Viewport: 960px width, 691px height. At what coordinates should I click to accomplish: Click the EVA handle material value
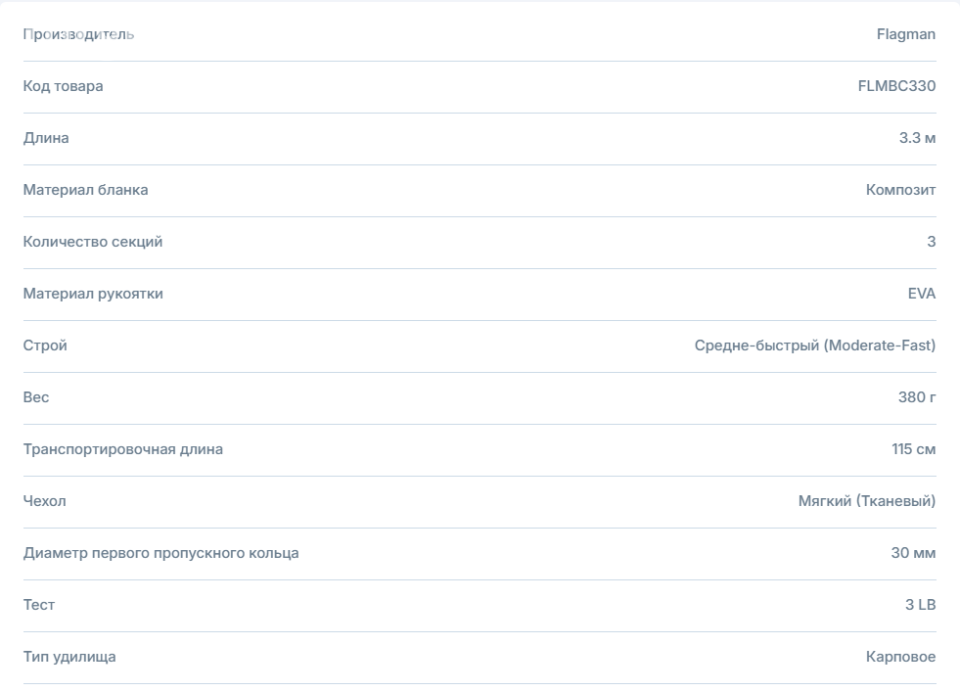[x=921, y=294]
